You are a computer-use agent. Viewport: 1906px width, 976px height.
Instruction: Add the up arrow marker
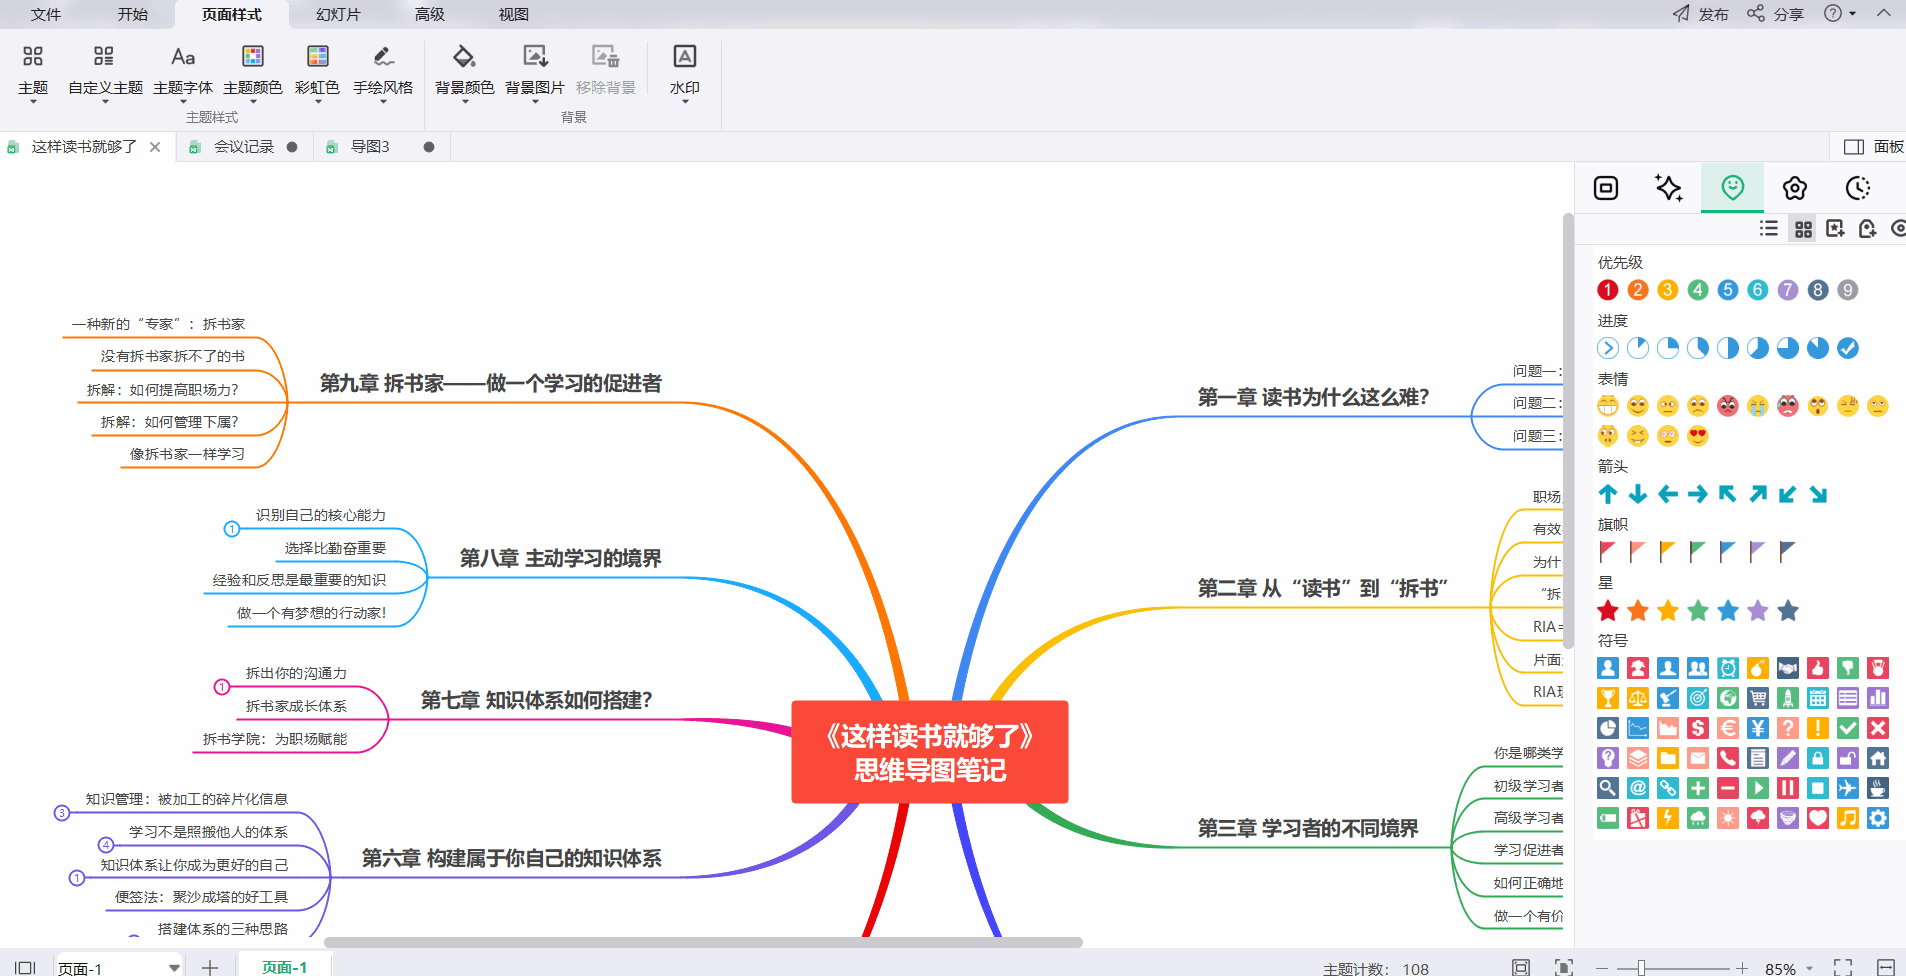point(1607,494)
